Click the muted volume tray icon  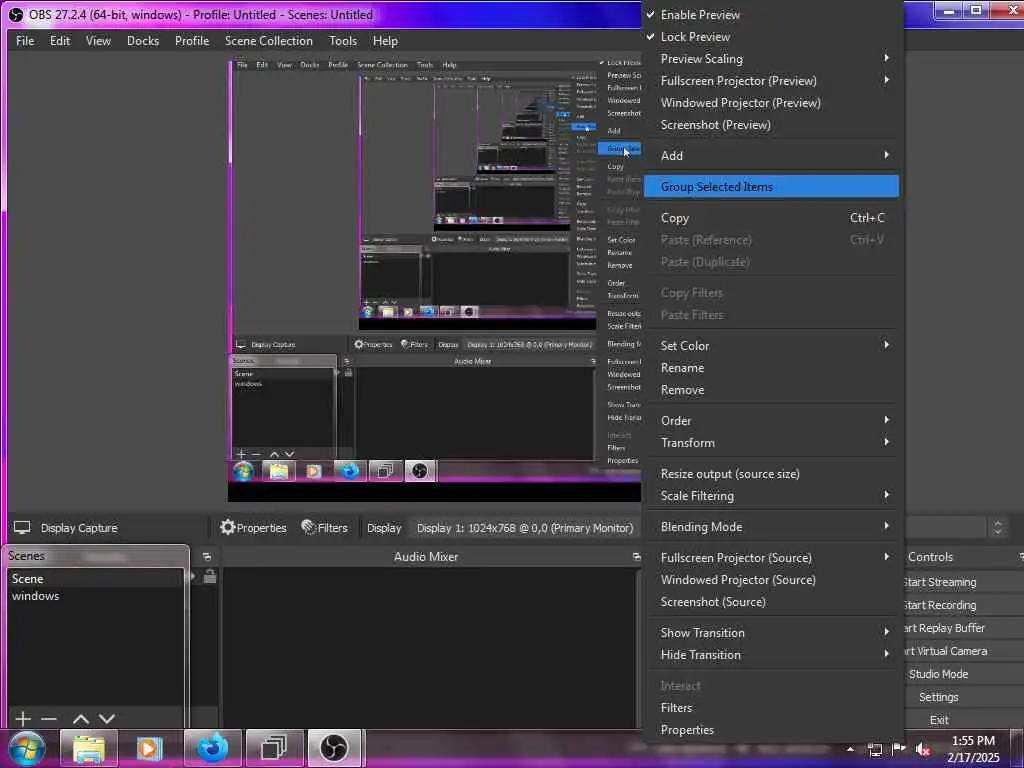(923, 750)
